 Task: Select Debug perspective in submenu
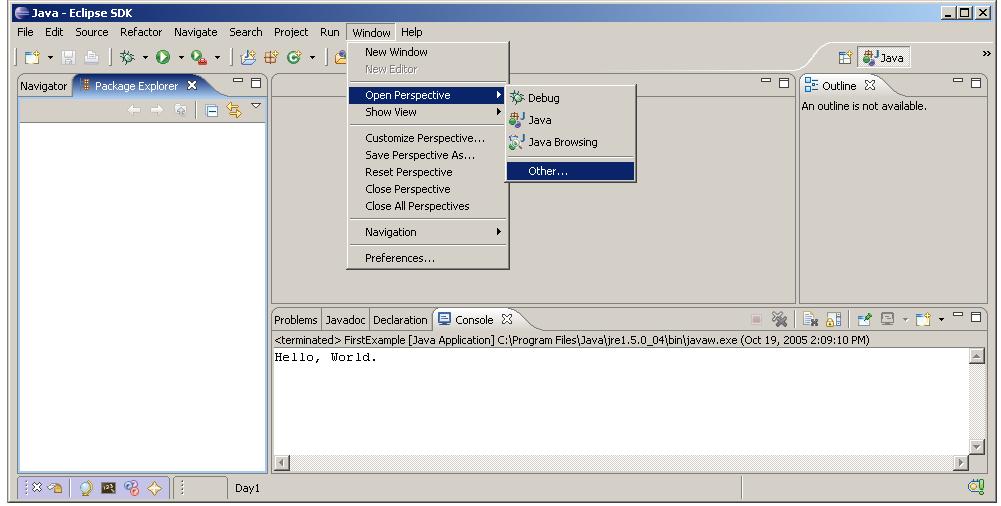[x=571, y=98]
